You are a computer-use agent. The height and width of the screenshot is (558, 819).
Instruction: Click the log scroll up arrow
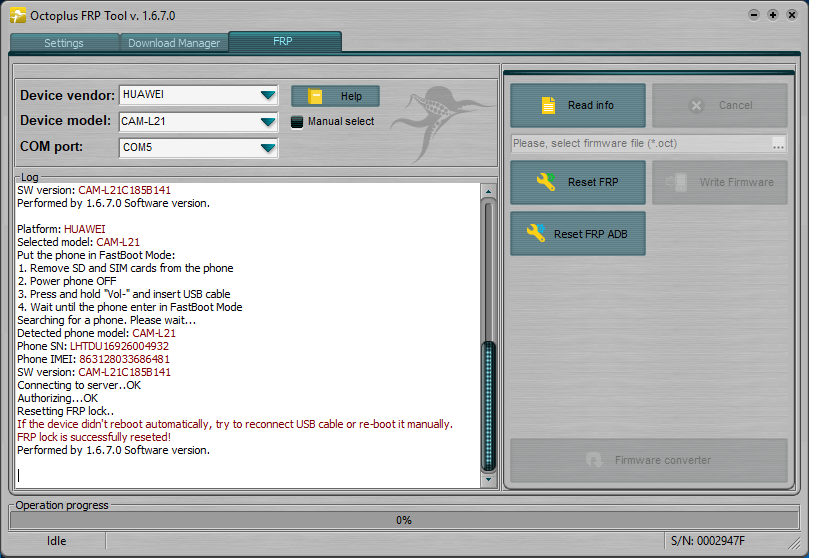[x=488, y=192]
